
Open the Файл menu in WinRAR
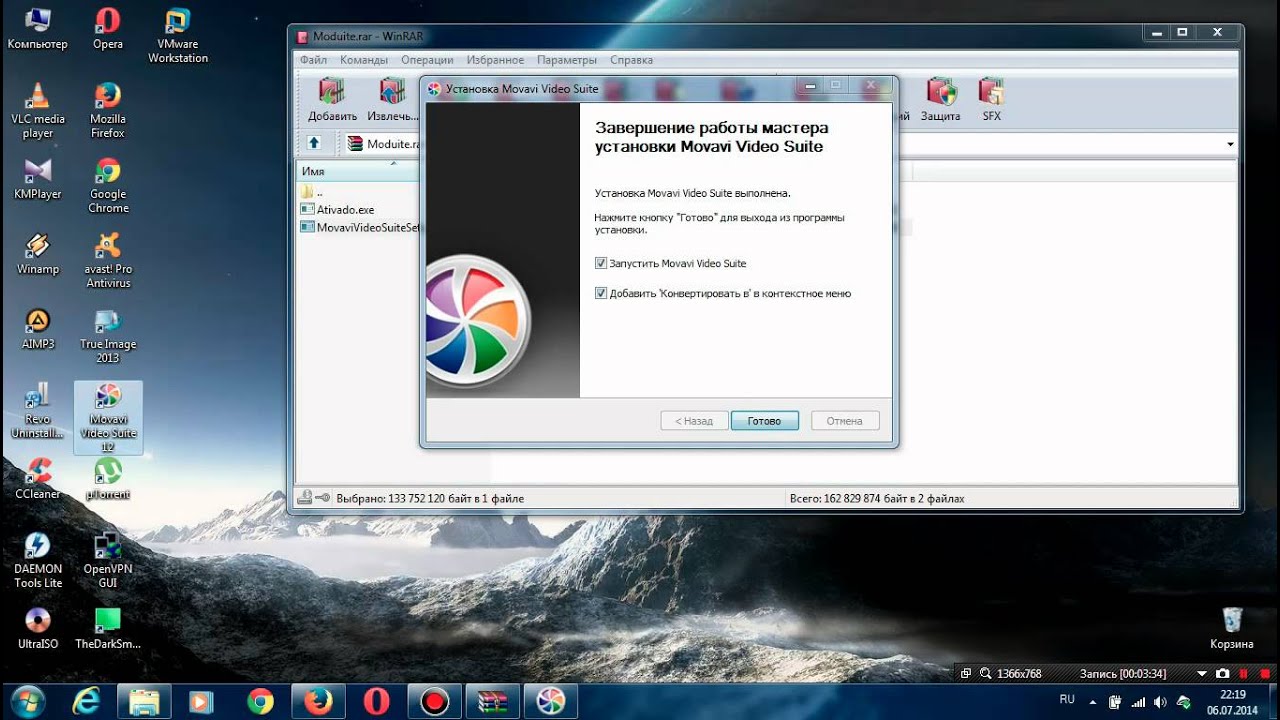coord(313,60)
